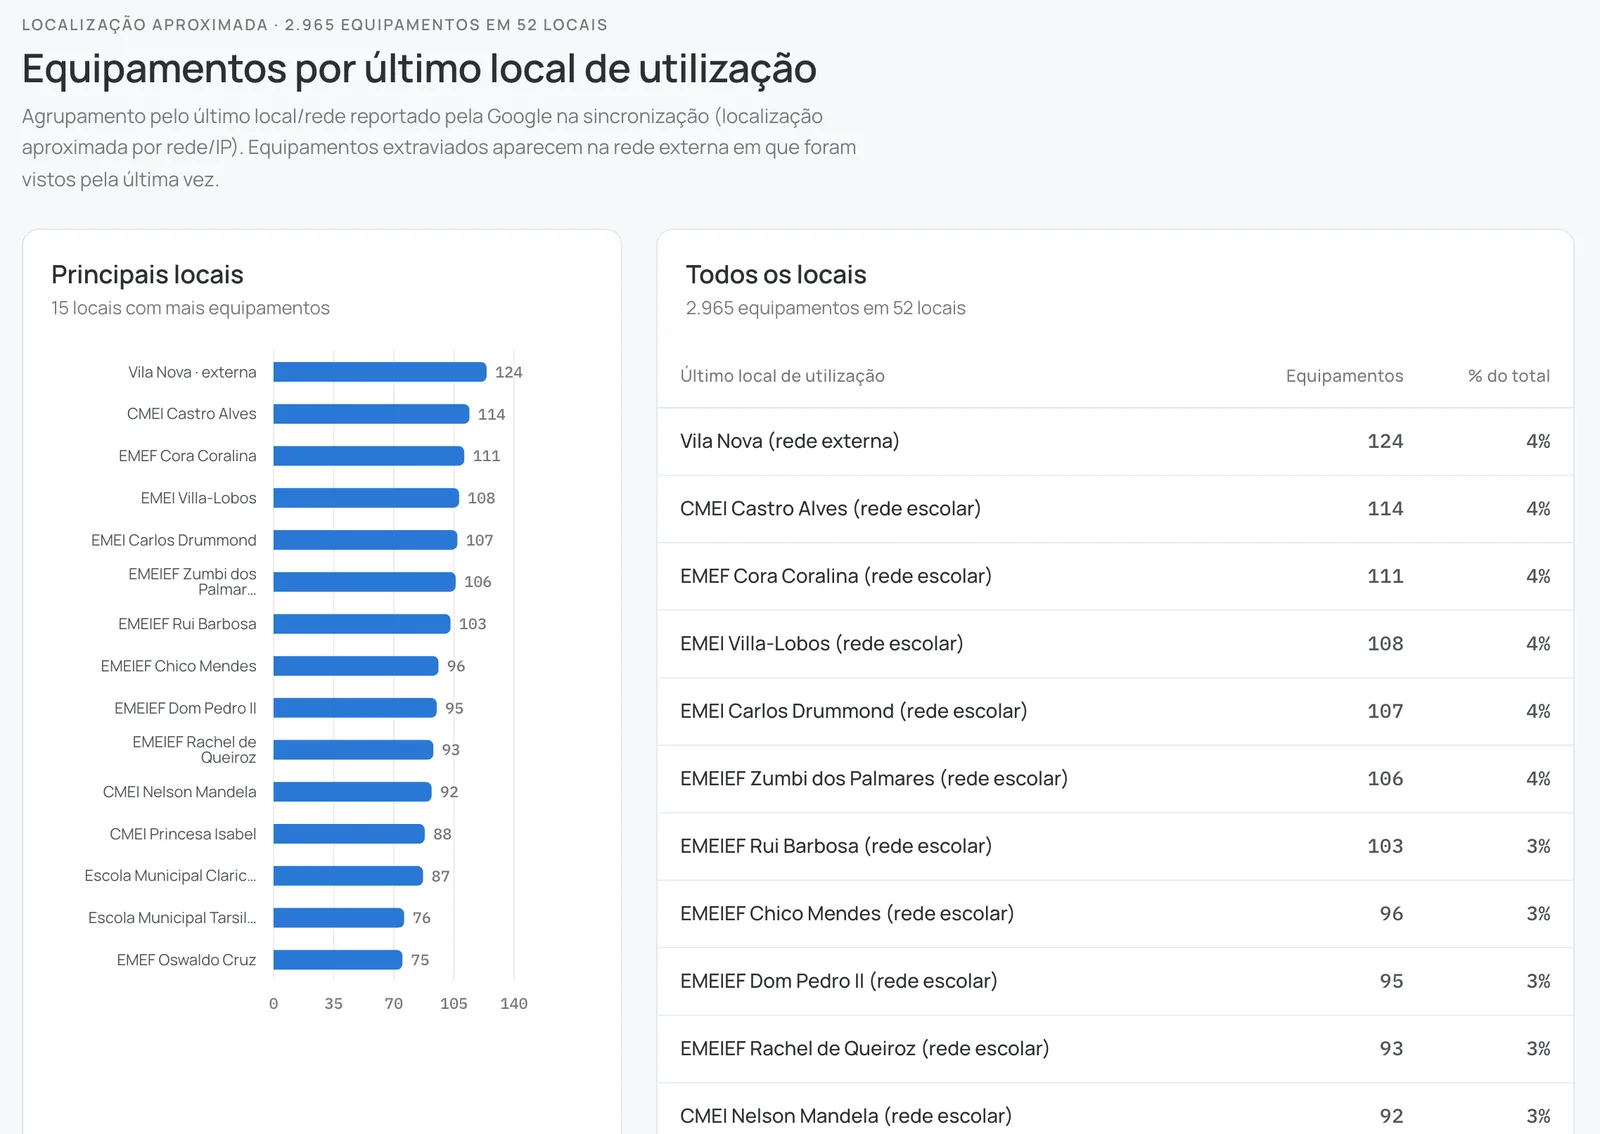The height and width of the screenshot is (1134, 1600).
Task: Click the 'Equipamentos' column header
Action: click(x=1344, y=376)
